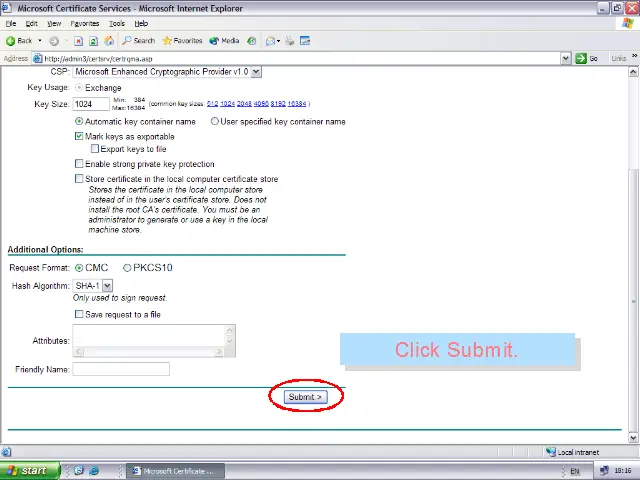The image size is (640, 480).
Task: Click the Submit button
Action: pos(306,397)
